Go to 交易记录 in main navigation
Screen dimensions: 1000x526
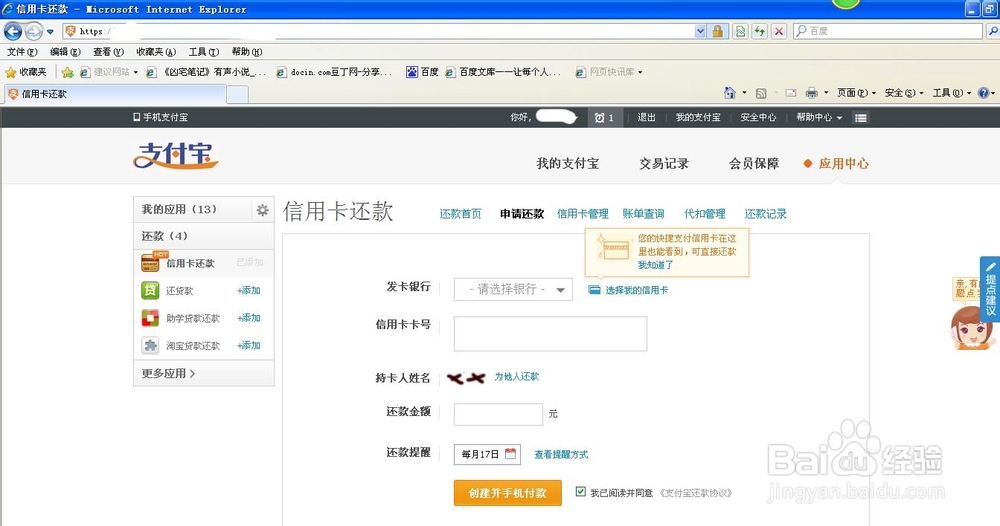[x=664, y=164]
